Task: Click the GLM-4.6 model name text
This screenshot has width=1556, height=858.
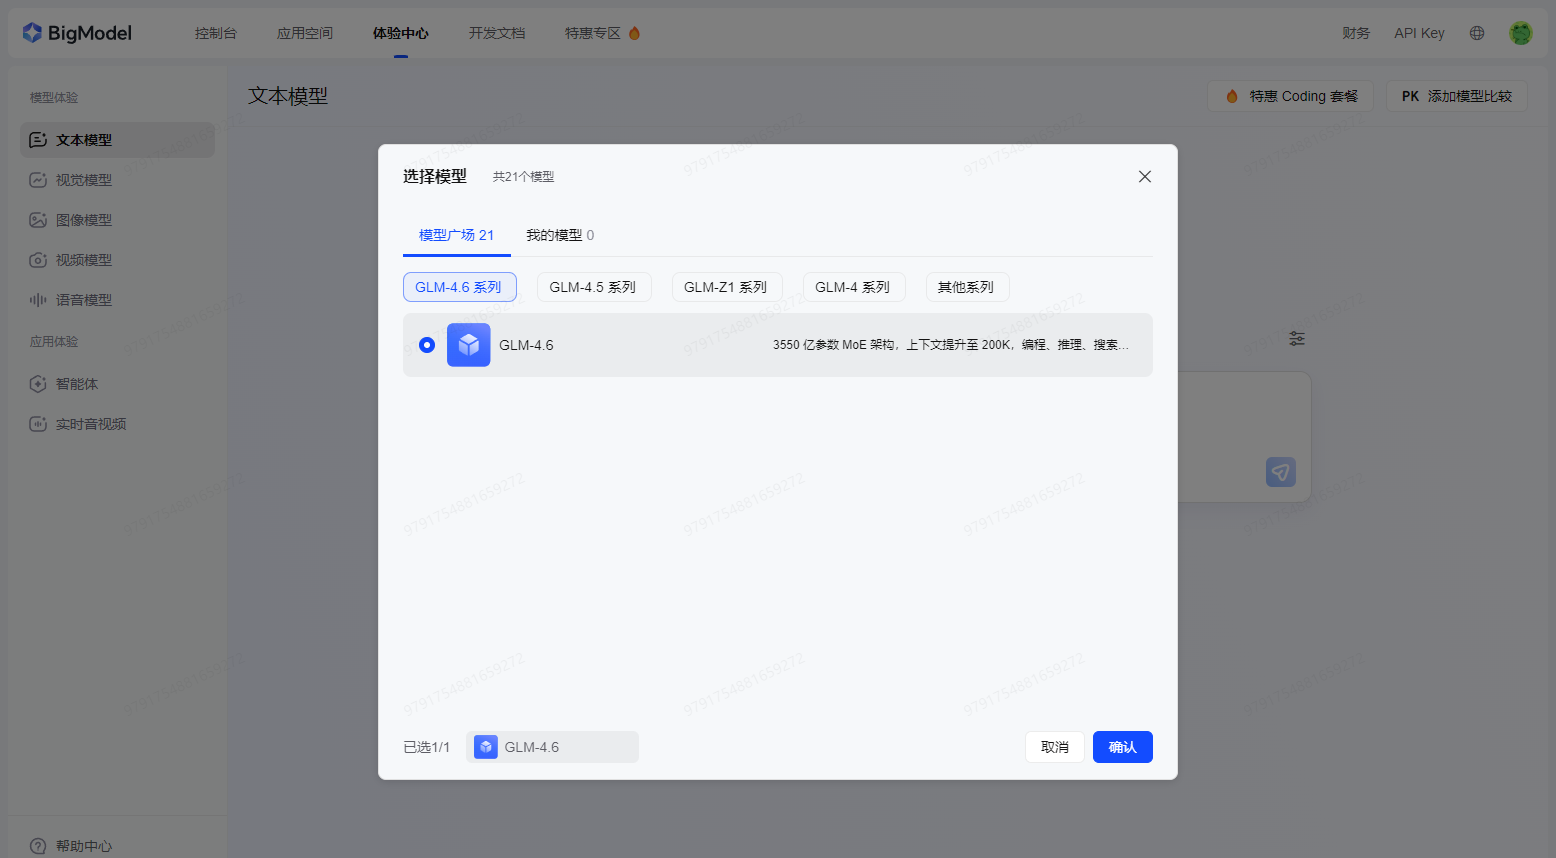Action: (526, 345)
